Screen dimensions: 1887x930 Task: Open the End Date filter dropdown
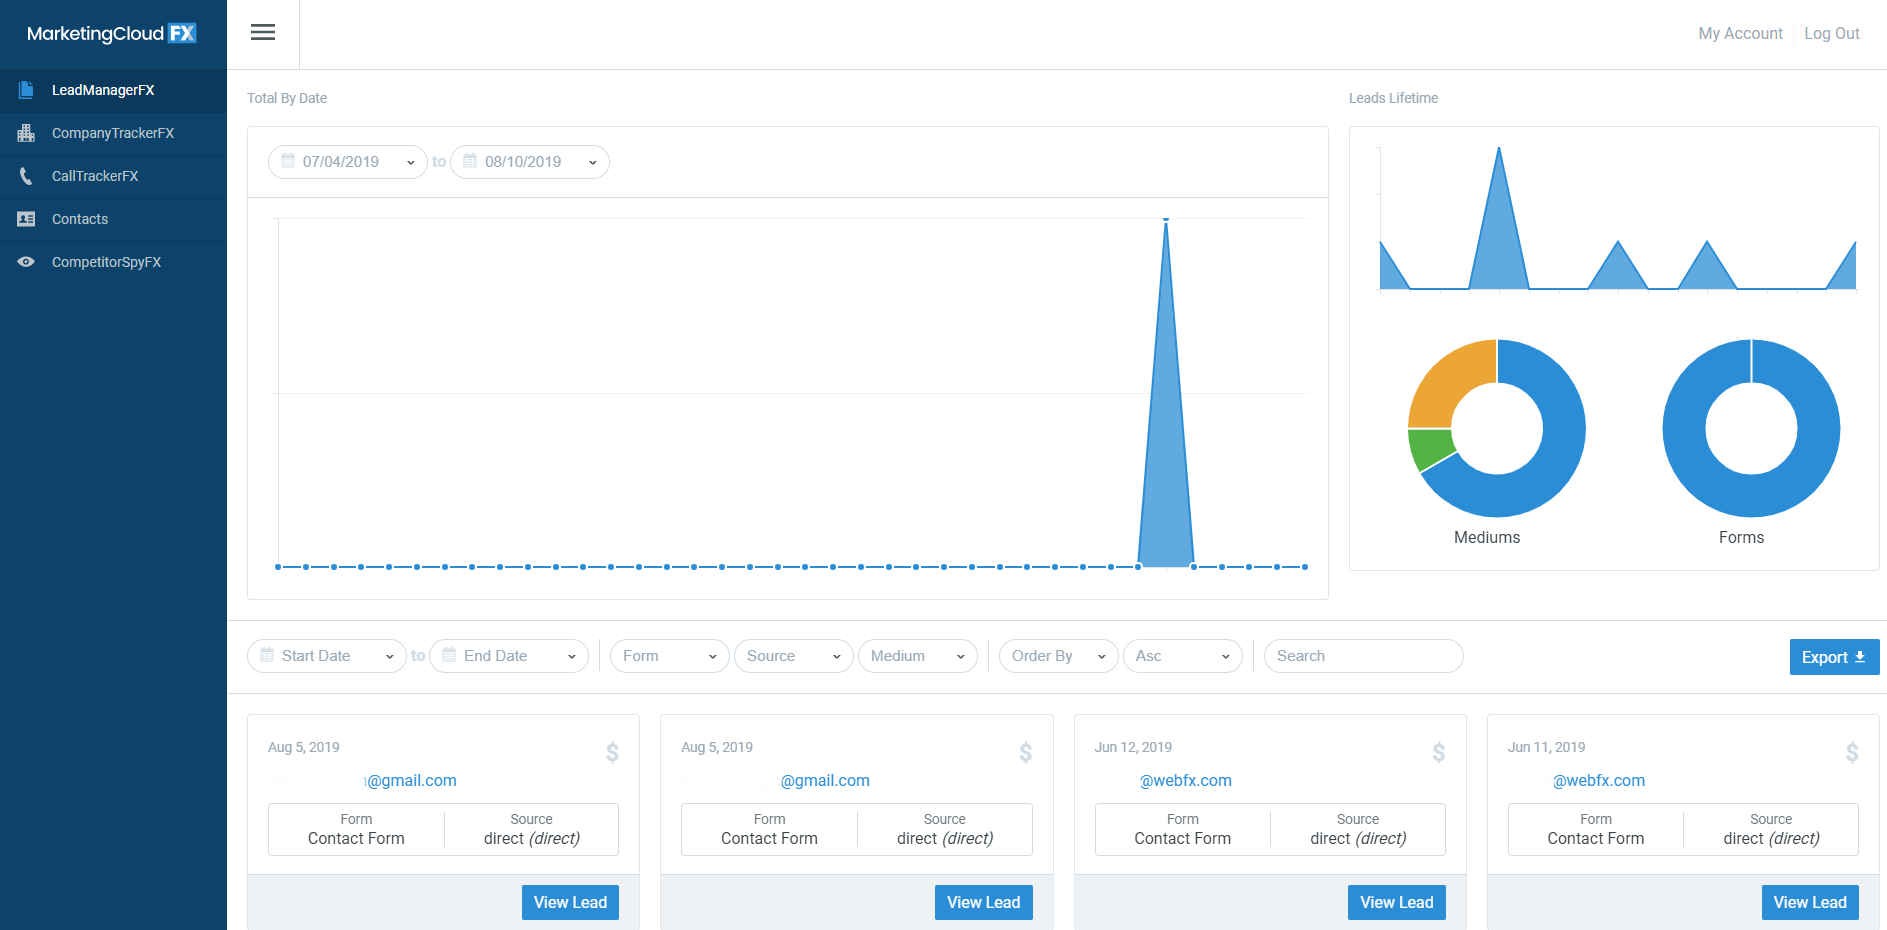(509, 656)
